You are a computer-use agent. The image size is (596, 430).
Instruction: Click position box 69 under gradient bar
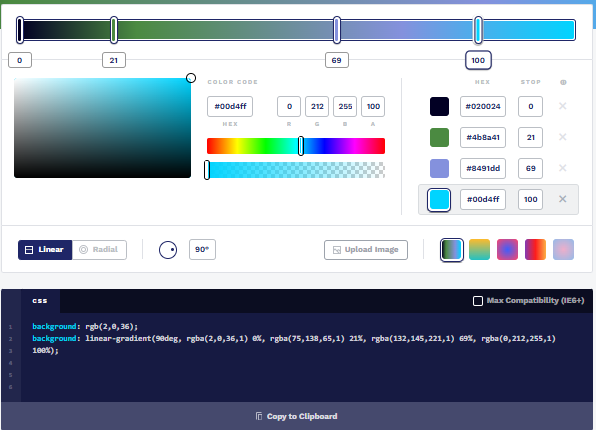tap(337, 60)
